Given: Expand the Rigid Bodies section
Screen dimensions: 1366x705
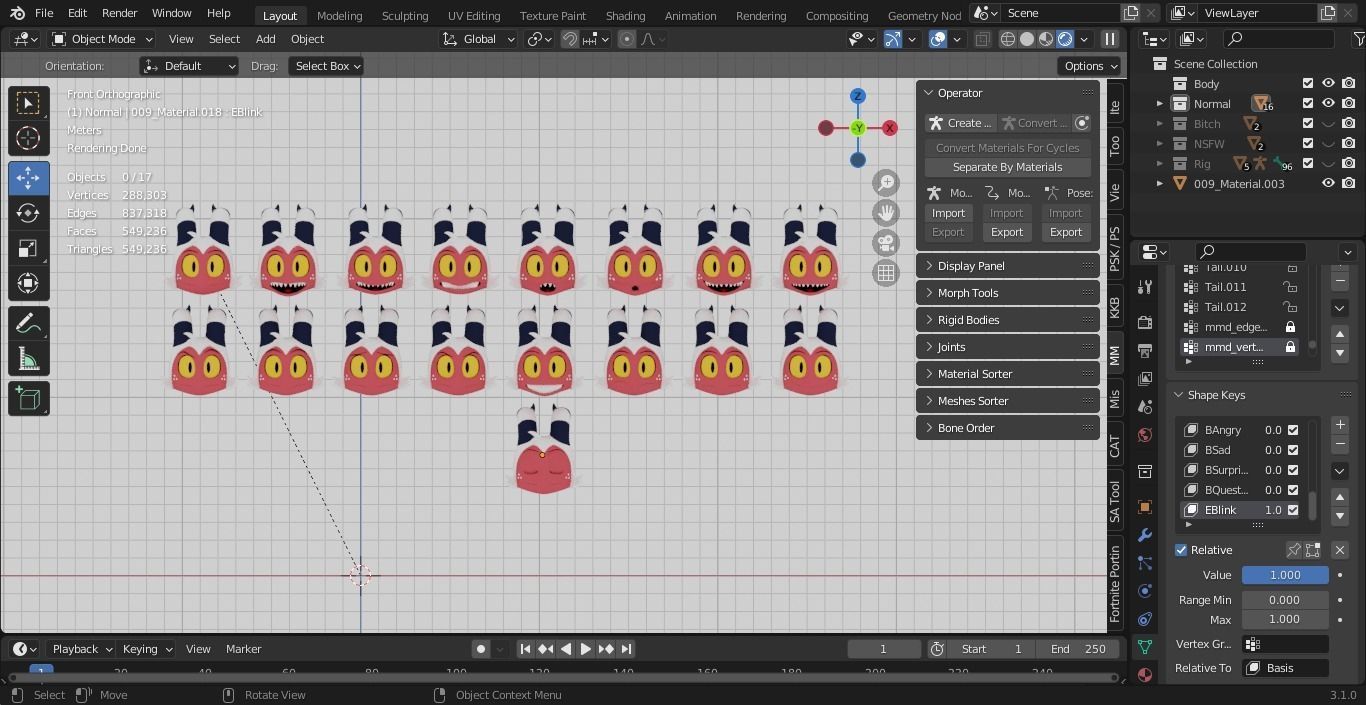Looking at the screenshot, I should [x=1008, y=320].
